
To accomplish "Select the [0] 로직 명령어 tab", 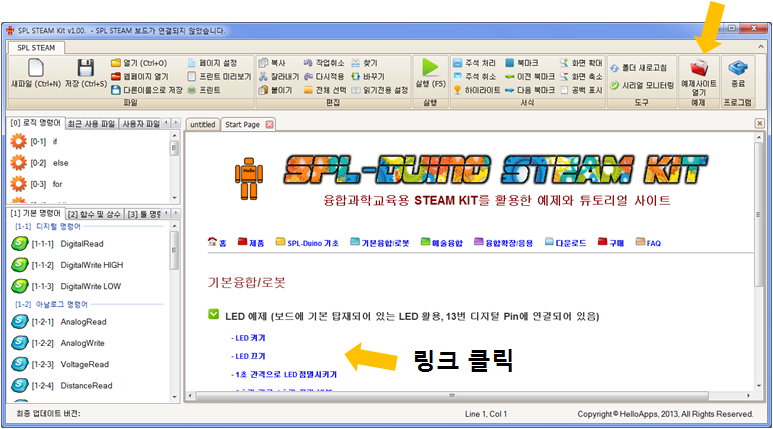I will [x=35, y=123].
